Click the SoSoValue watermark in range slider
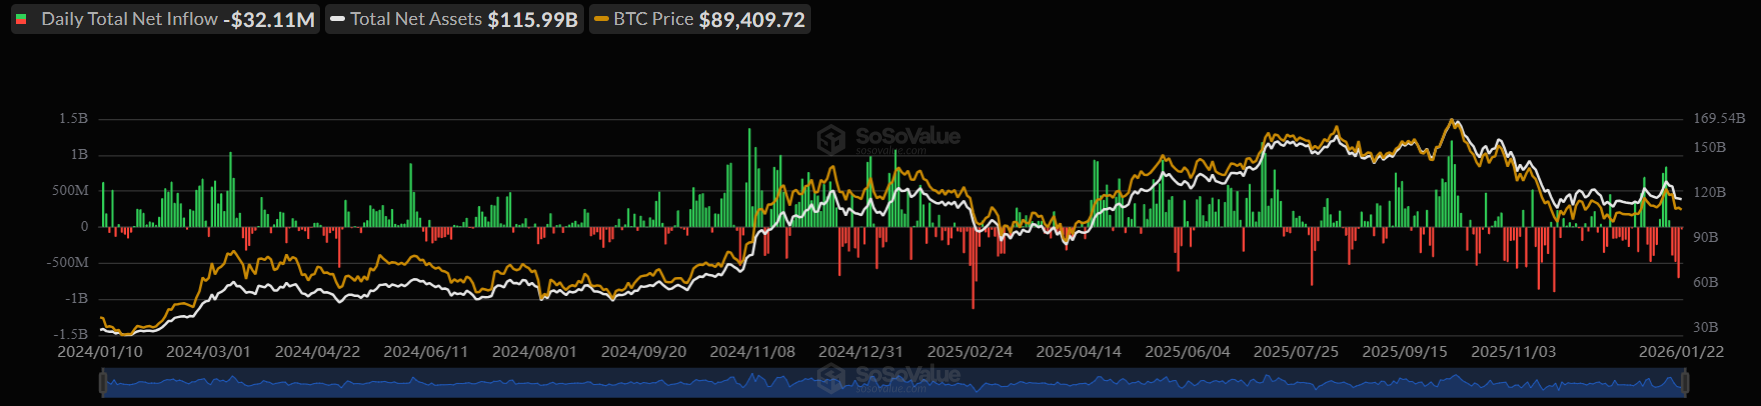 click(888, 378)
